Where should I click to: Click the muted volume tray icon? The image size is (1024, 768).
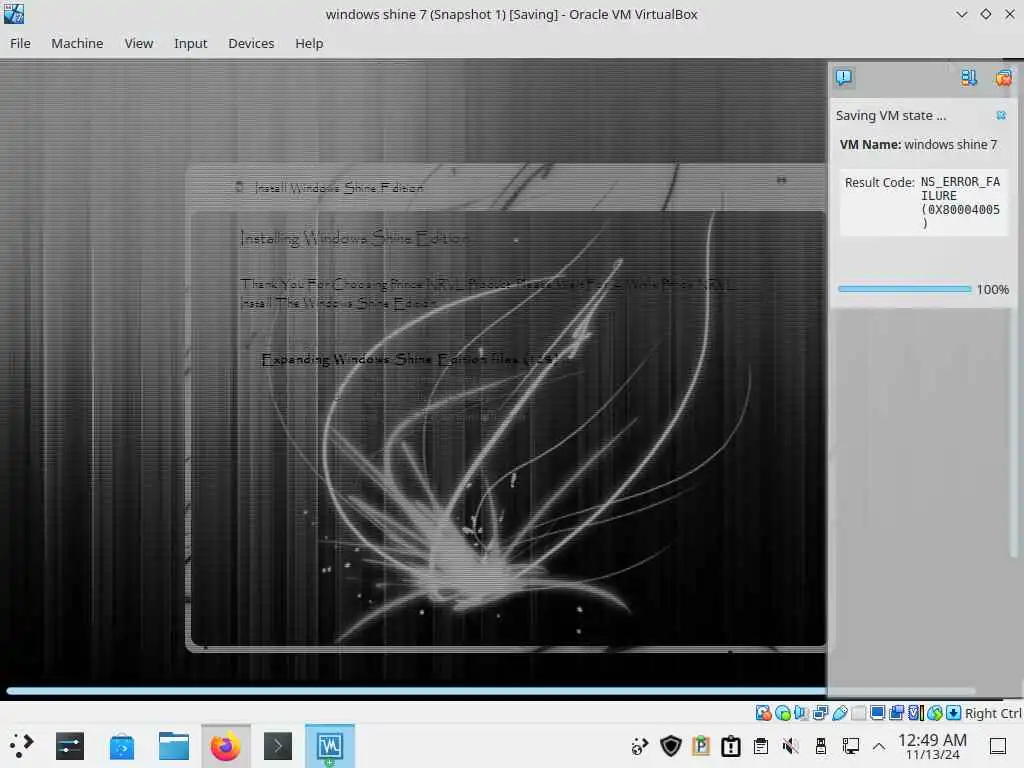point(791,745)
